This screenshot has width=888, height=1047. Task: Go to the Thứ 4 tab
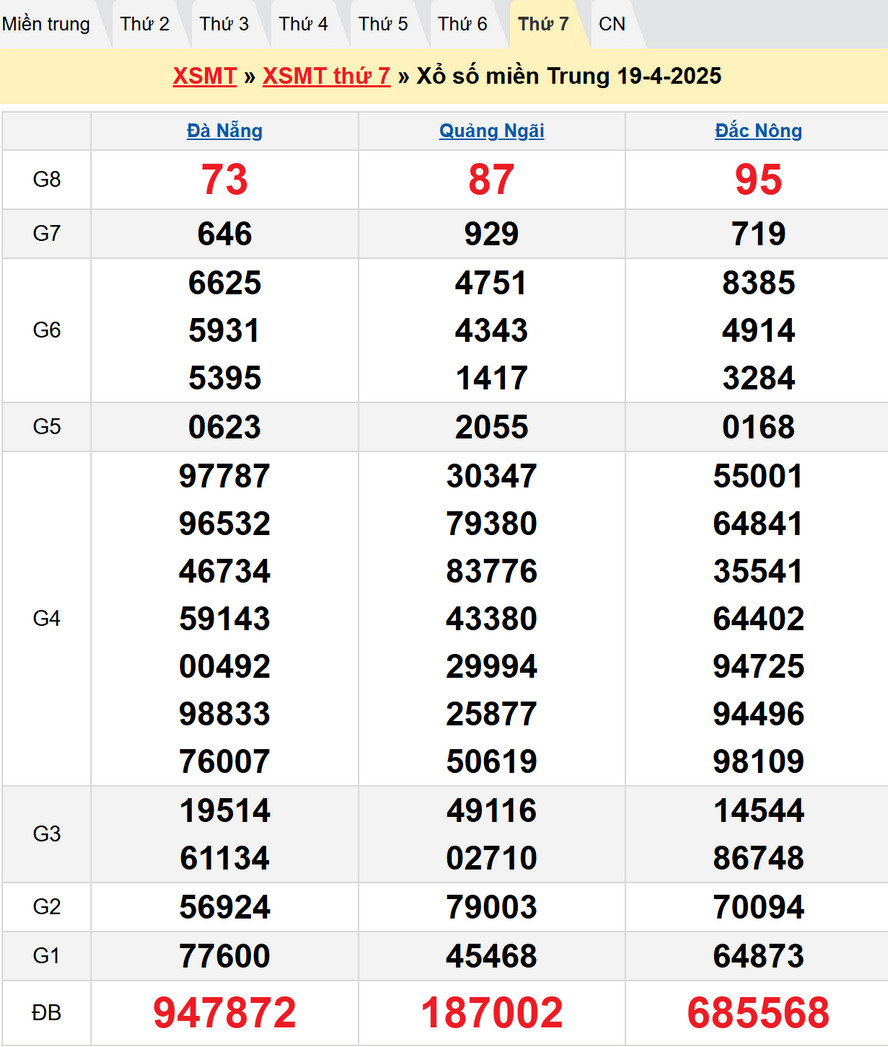[x=303, y=24]
